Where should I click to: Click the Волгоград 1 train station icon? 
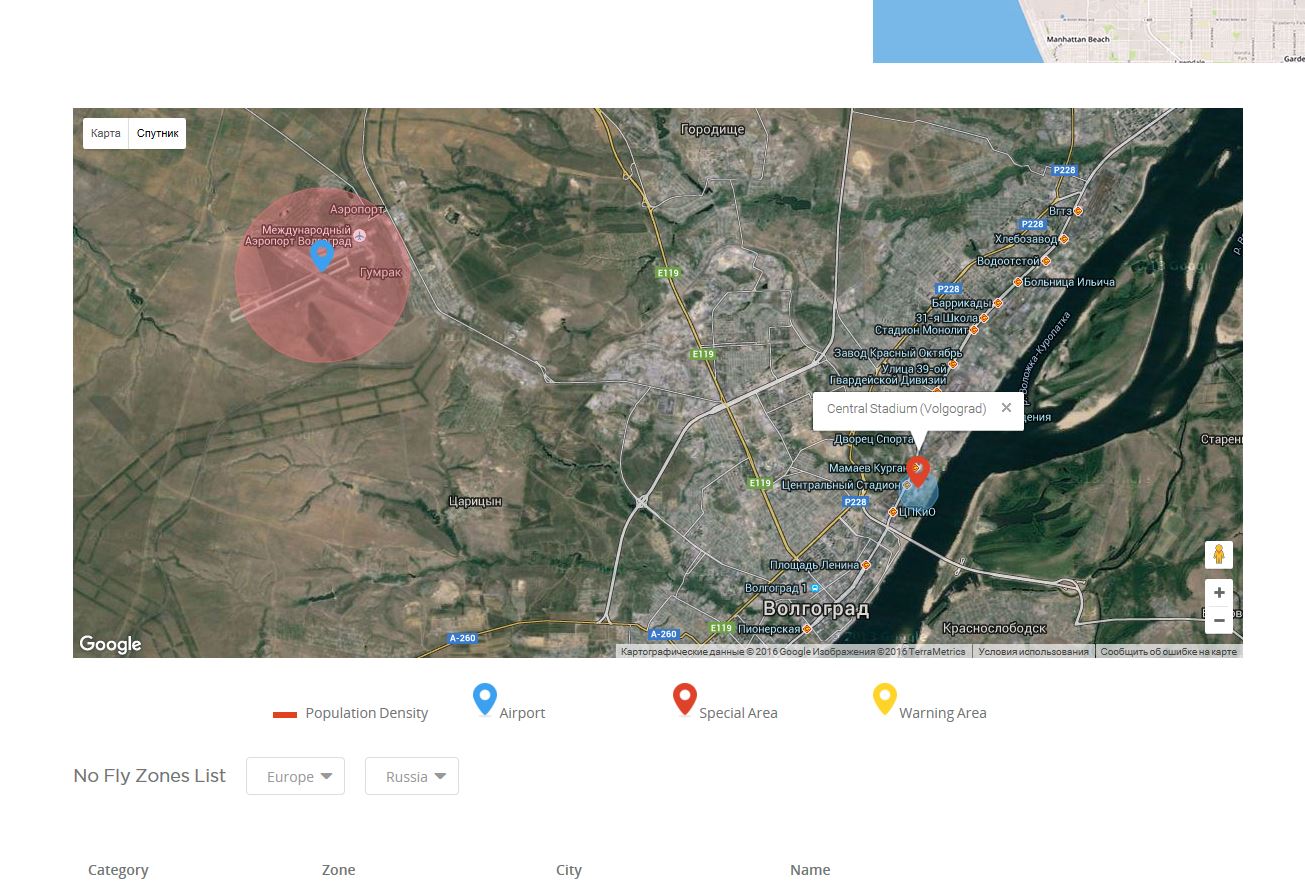816,588
